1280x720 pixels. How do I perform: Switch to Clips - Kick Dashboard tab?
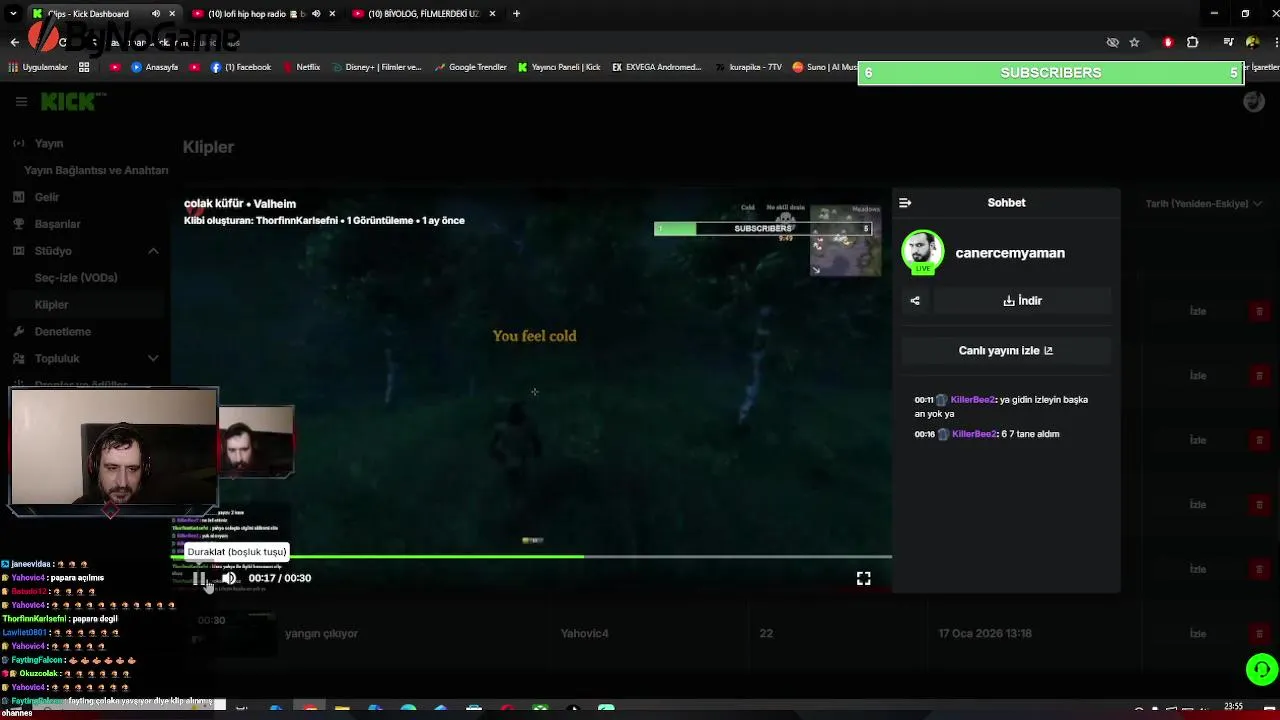[88, 14]
